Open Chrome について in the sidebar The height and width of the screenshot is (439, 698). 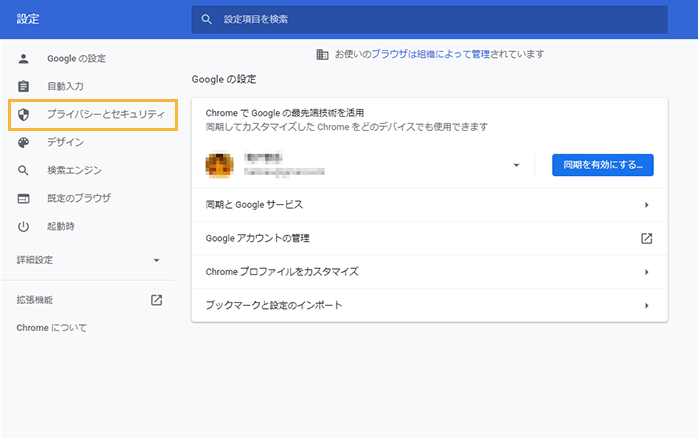pos(52,328)
